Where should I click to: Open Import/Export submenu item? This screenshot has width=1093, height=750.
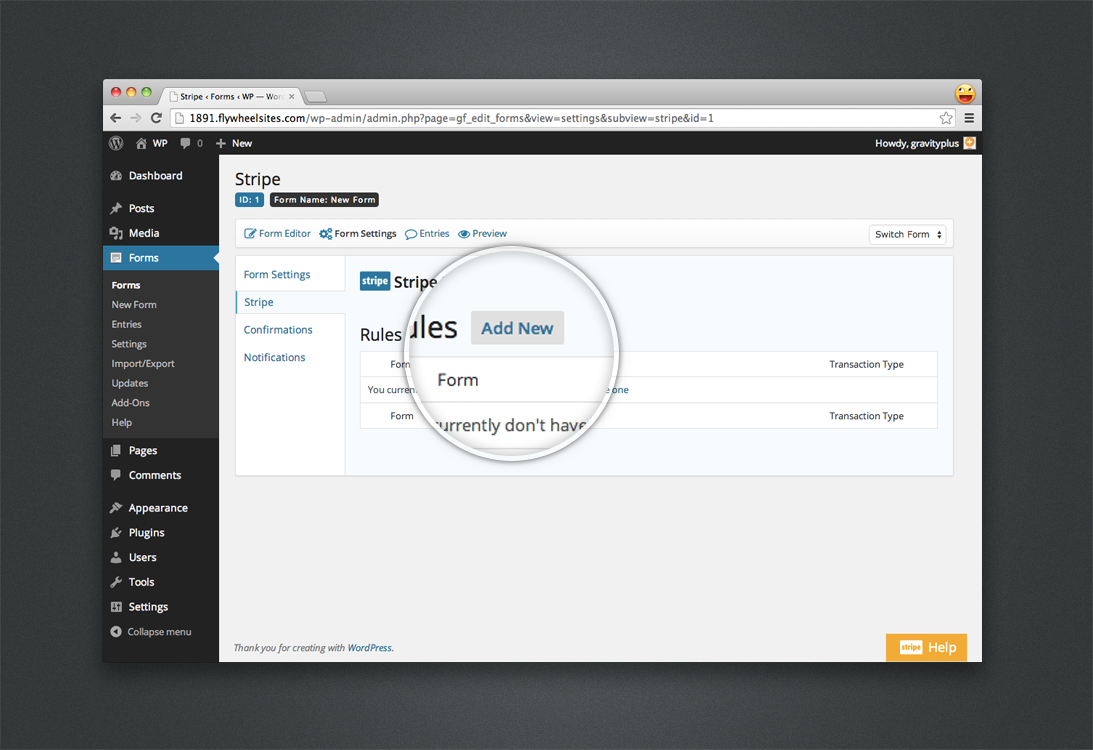tap(143, 363)
